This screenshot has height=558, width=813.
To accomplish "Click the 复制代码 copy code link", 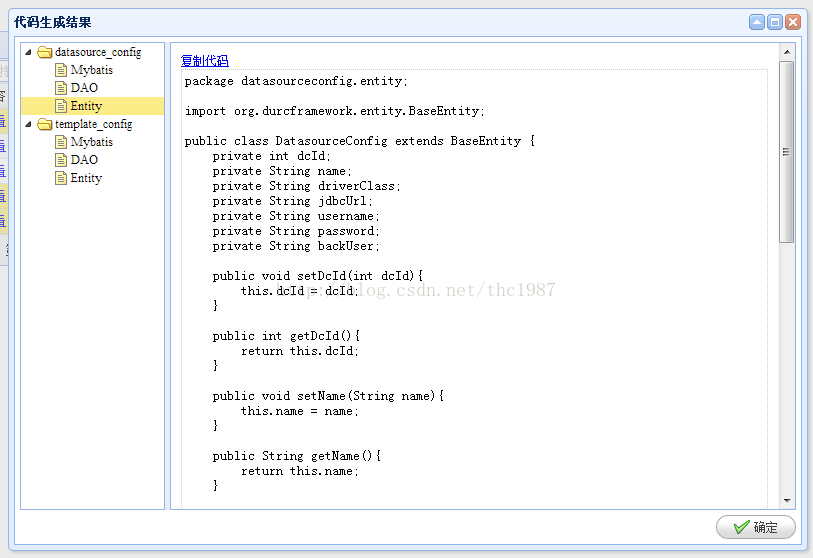I will (204, 61).
